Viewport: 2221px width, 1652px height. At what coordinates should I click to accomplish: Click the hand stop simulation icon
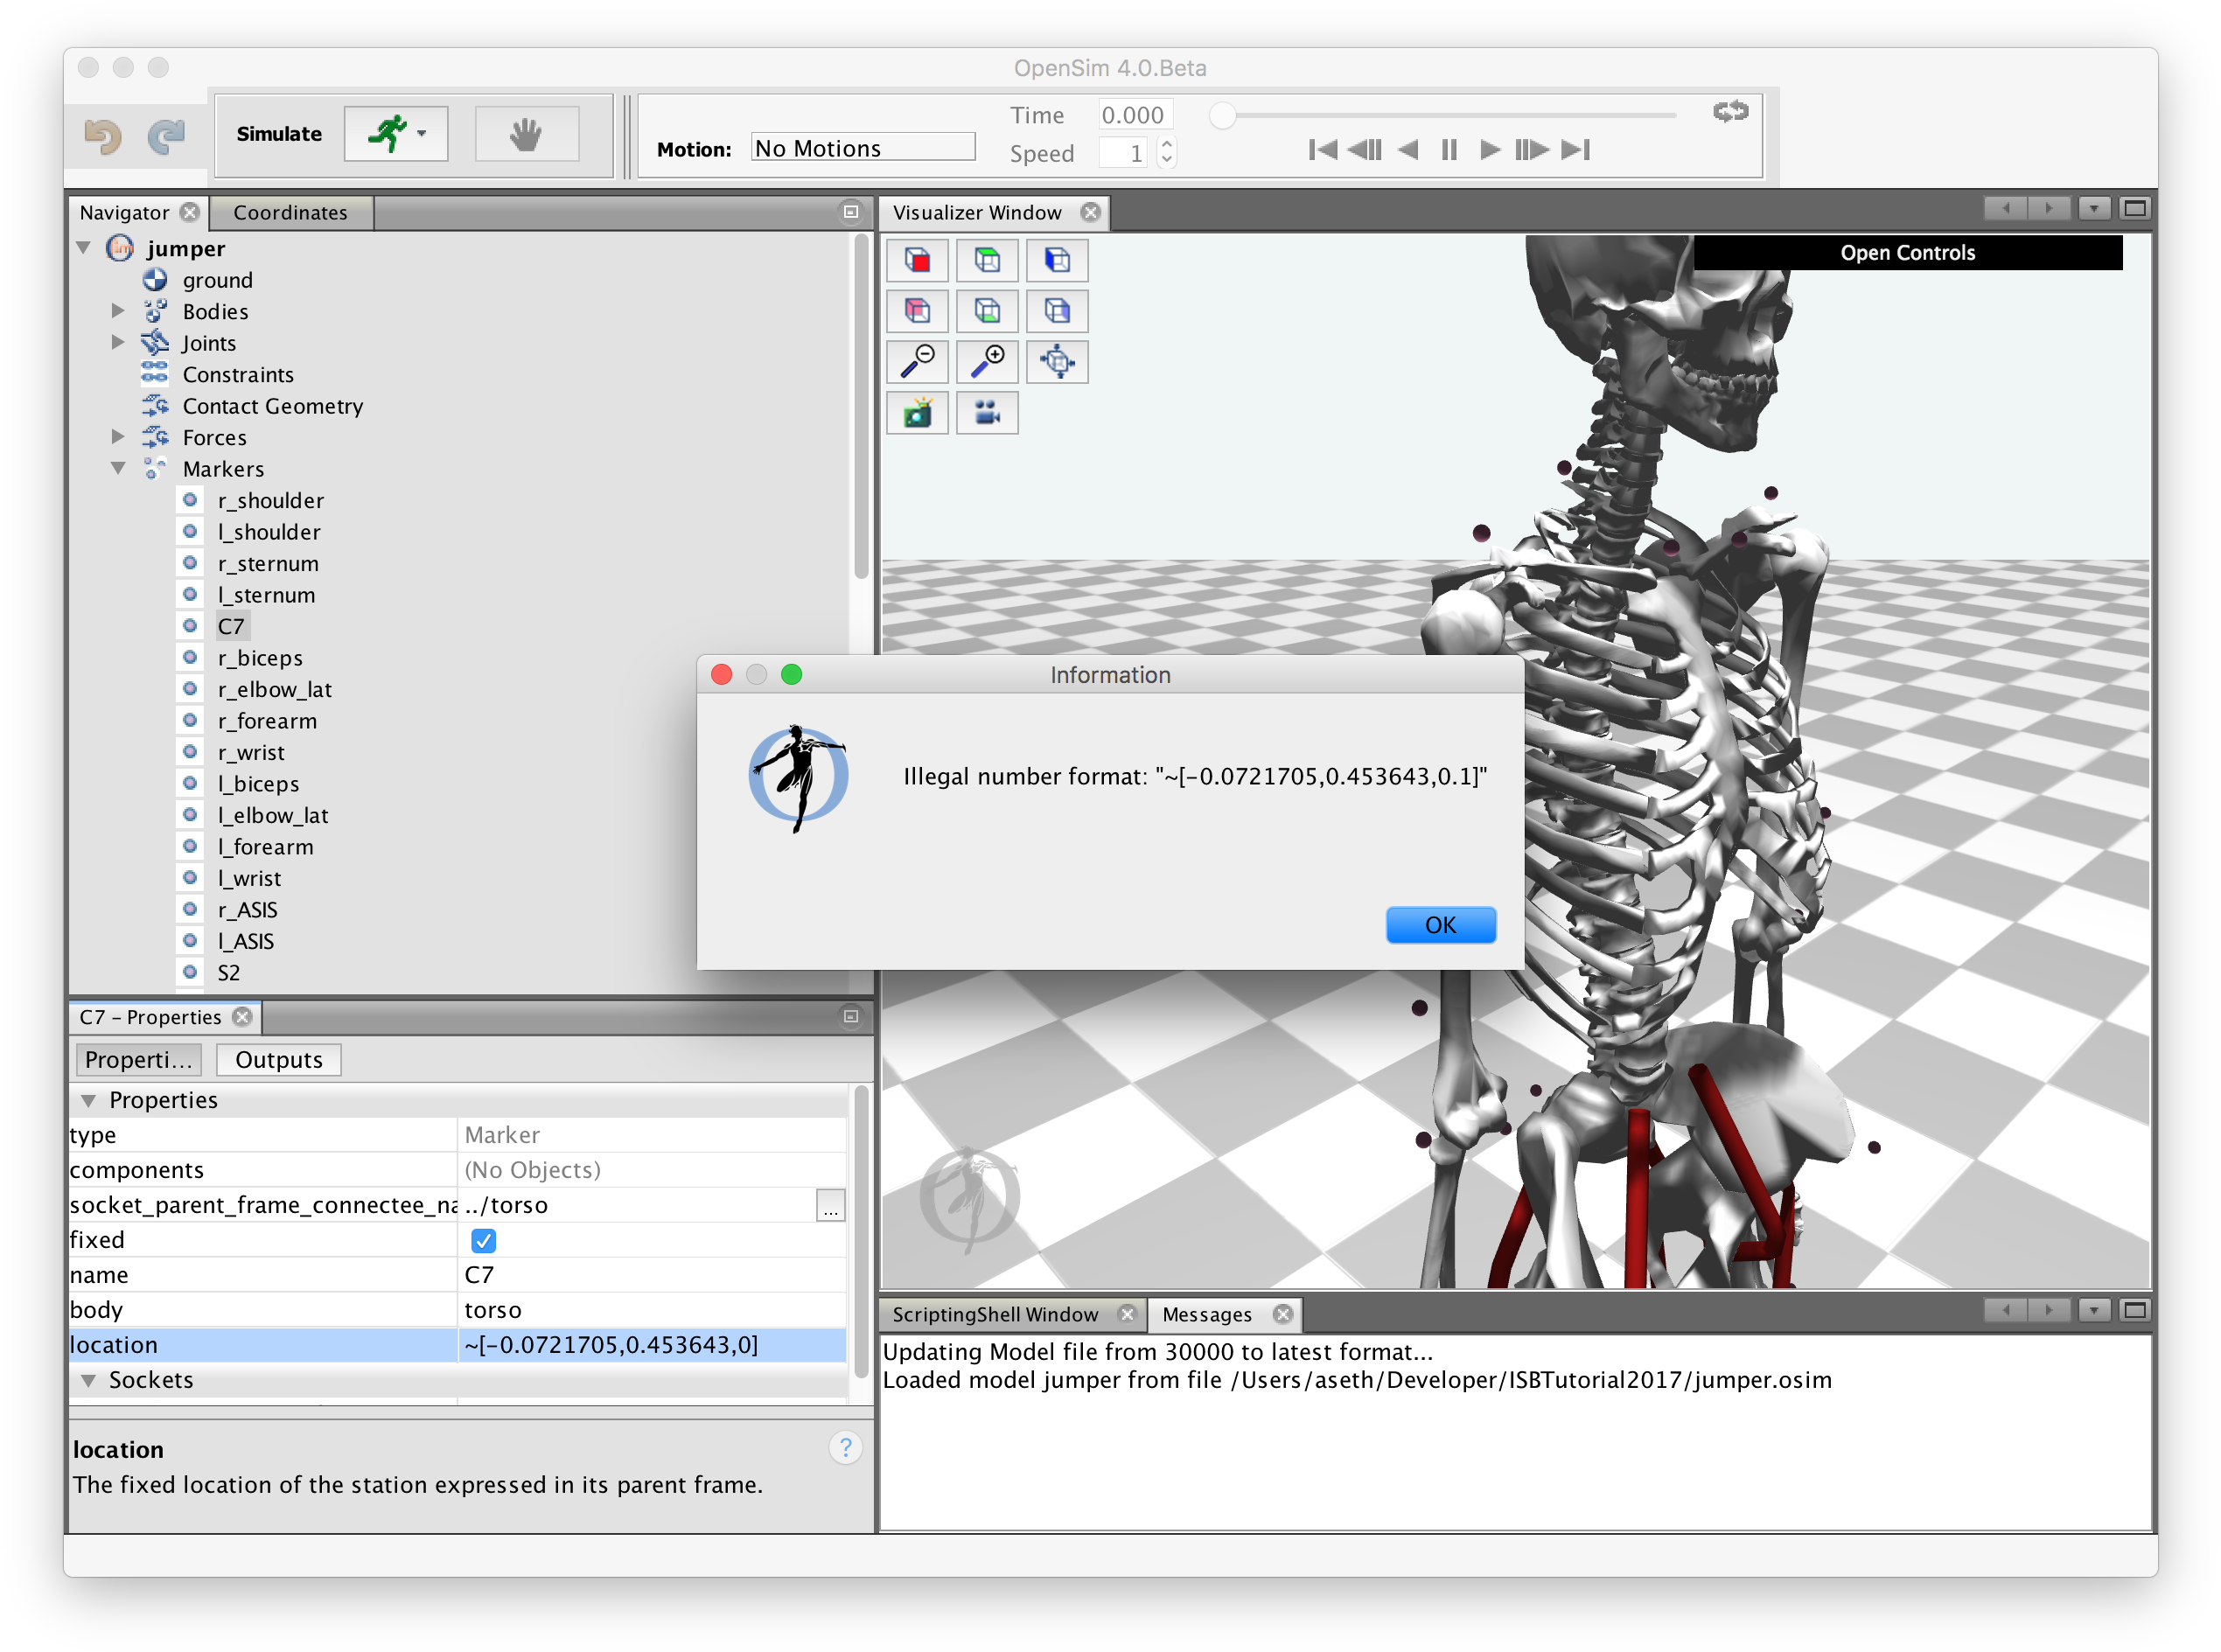pyautogui.click(x=525, y=134)
